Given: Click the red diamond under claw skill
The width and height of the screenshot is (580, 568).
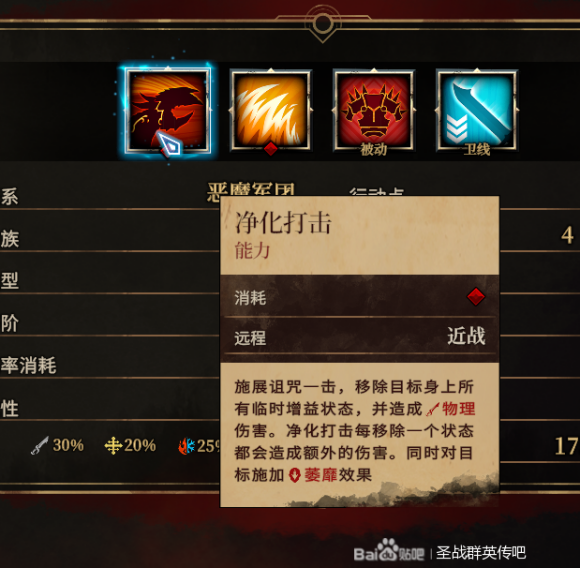Looking at the screenshot, I should pyautogui.click(x=271, y=149).
